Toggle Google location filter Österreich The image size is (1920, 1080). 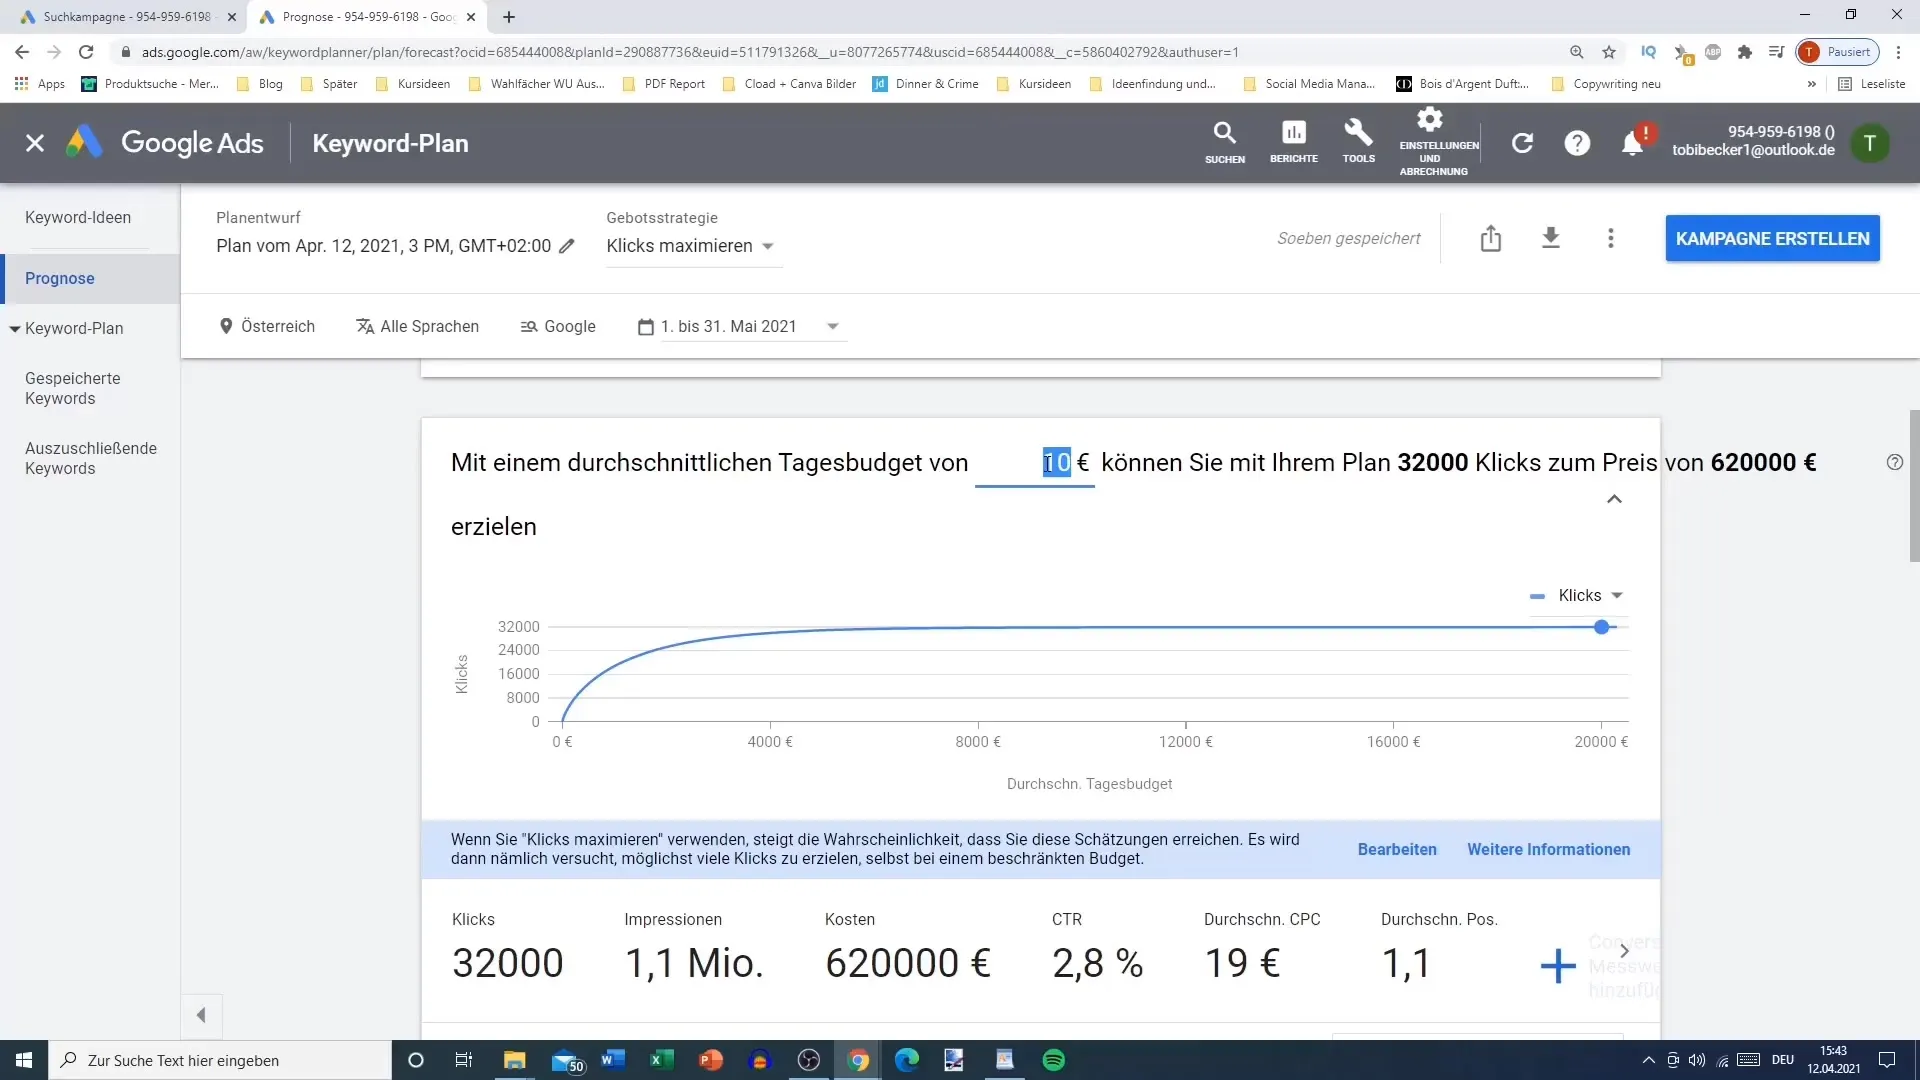tap(268, 326)
